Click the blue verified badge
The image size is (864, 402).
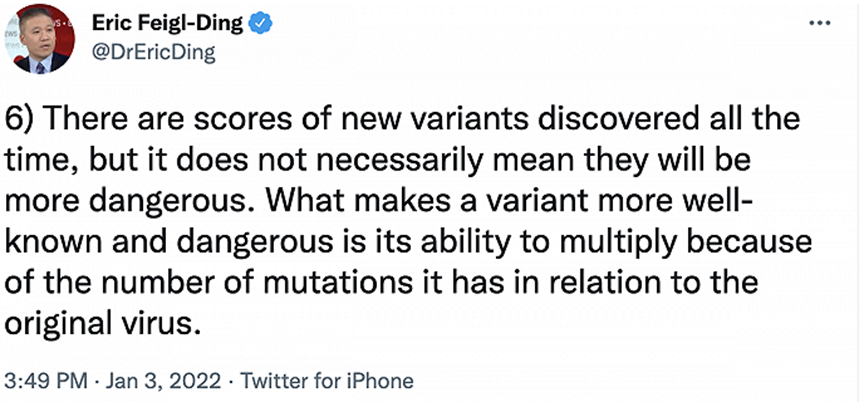(x=257, y=22)
